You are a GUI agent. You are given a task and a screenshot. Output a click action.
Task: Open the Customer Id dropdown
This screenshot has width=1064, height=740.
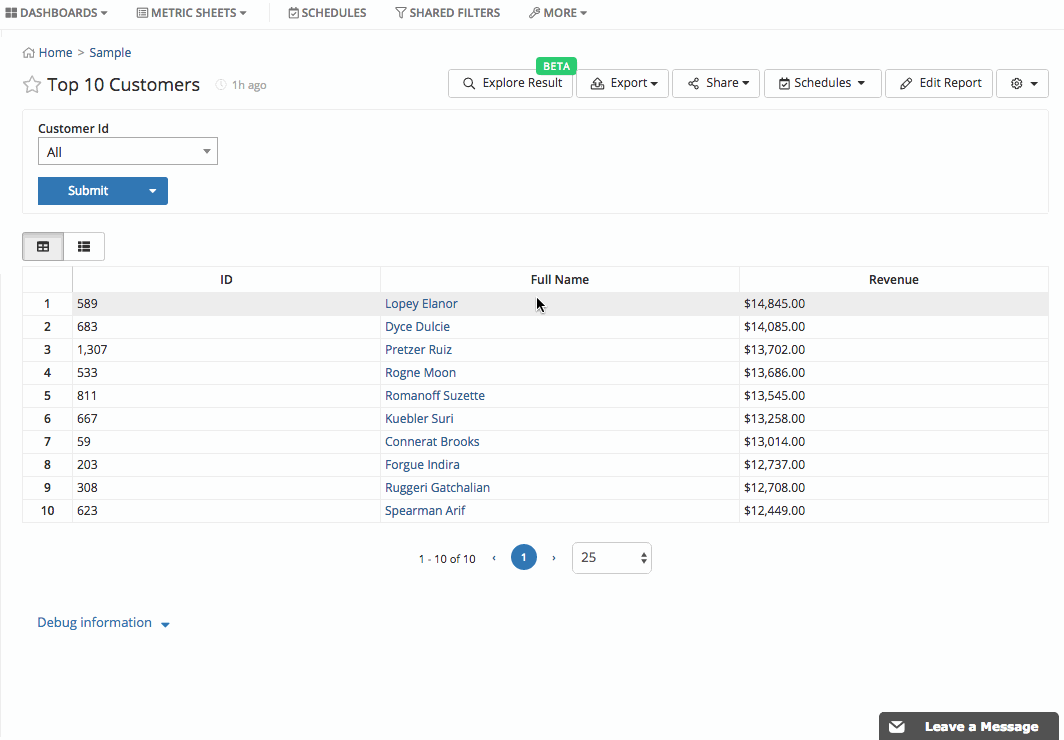click(128, 152)
